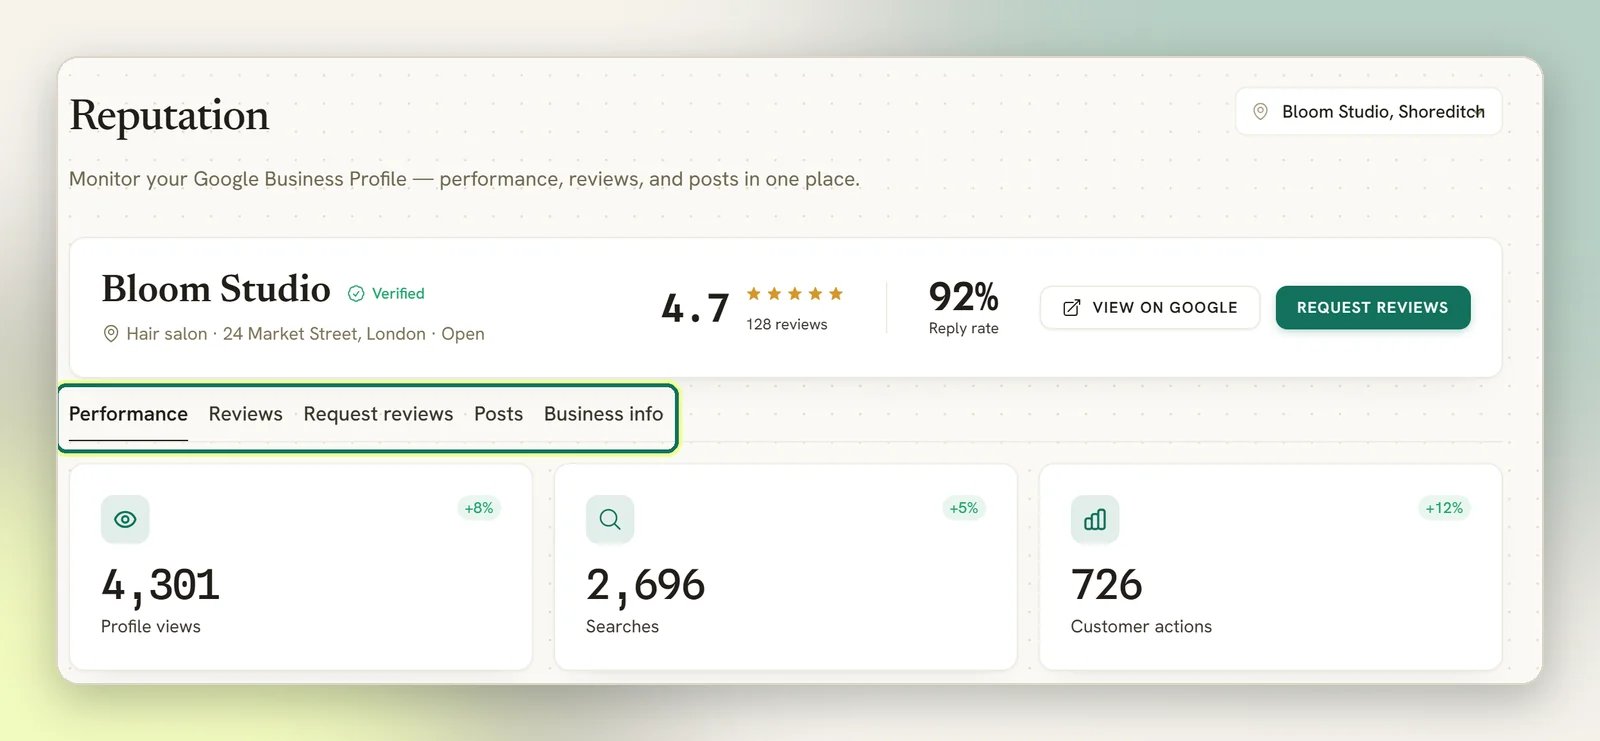The height and width of the screenshot is (741, 1600).
Task: Go to the Request reviews tab
Action: point(378,414)
